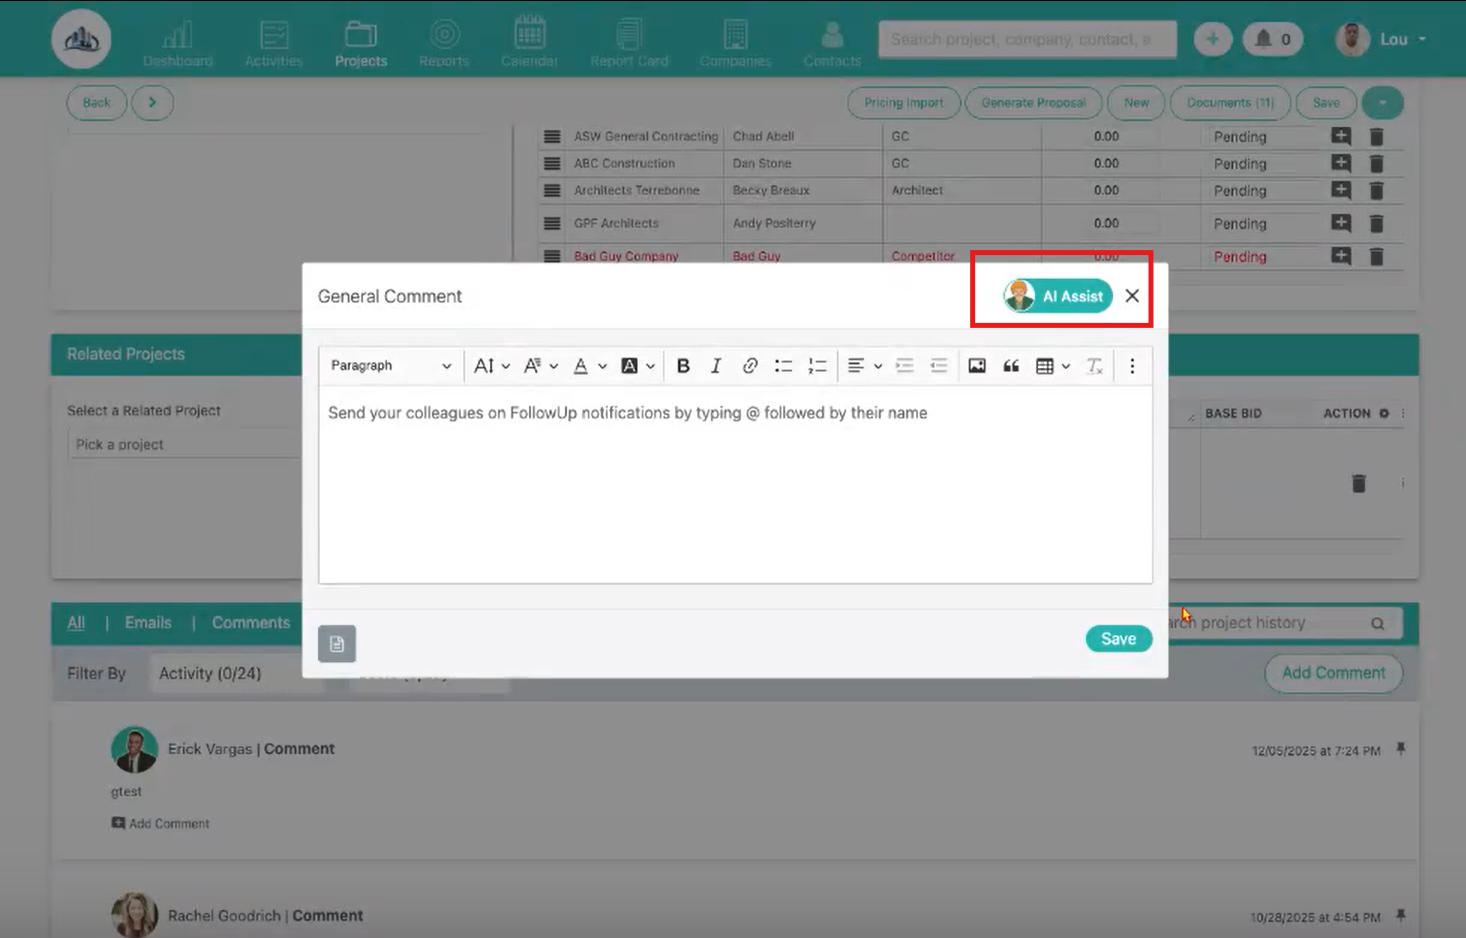Apply bold formatting in the comment editor
The image size is (1466, 938).
coord(683,365)
